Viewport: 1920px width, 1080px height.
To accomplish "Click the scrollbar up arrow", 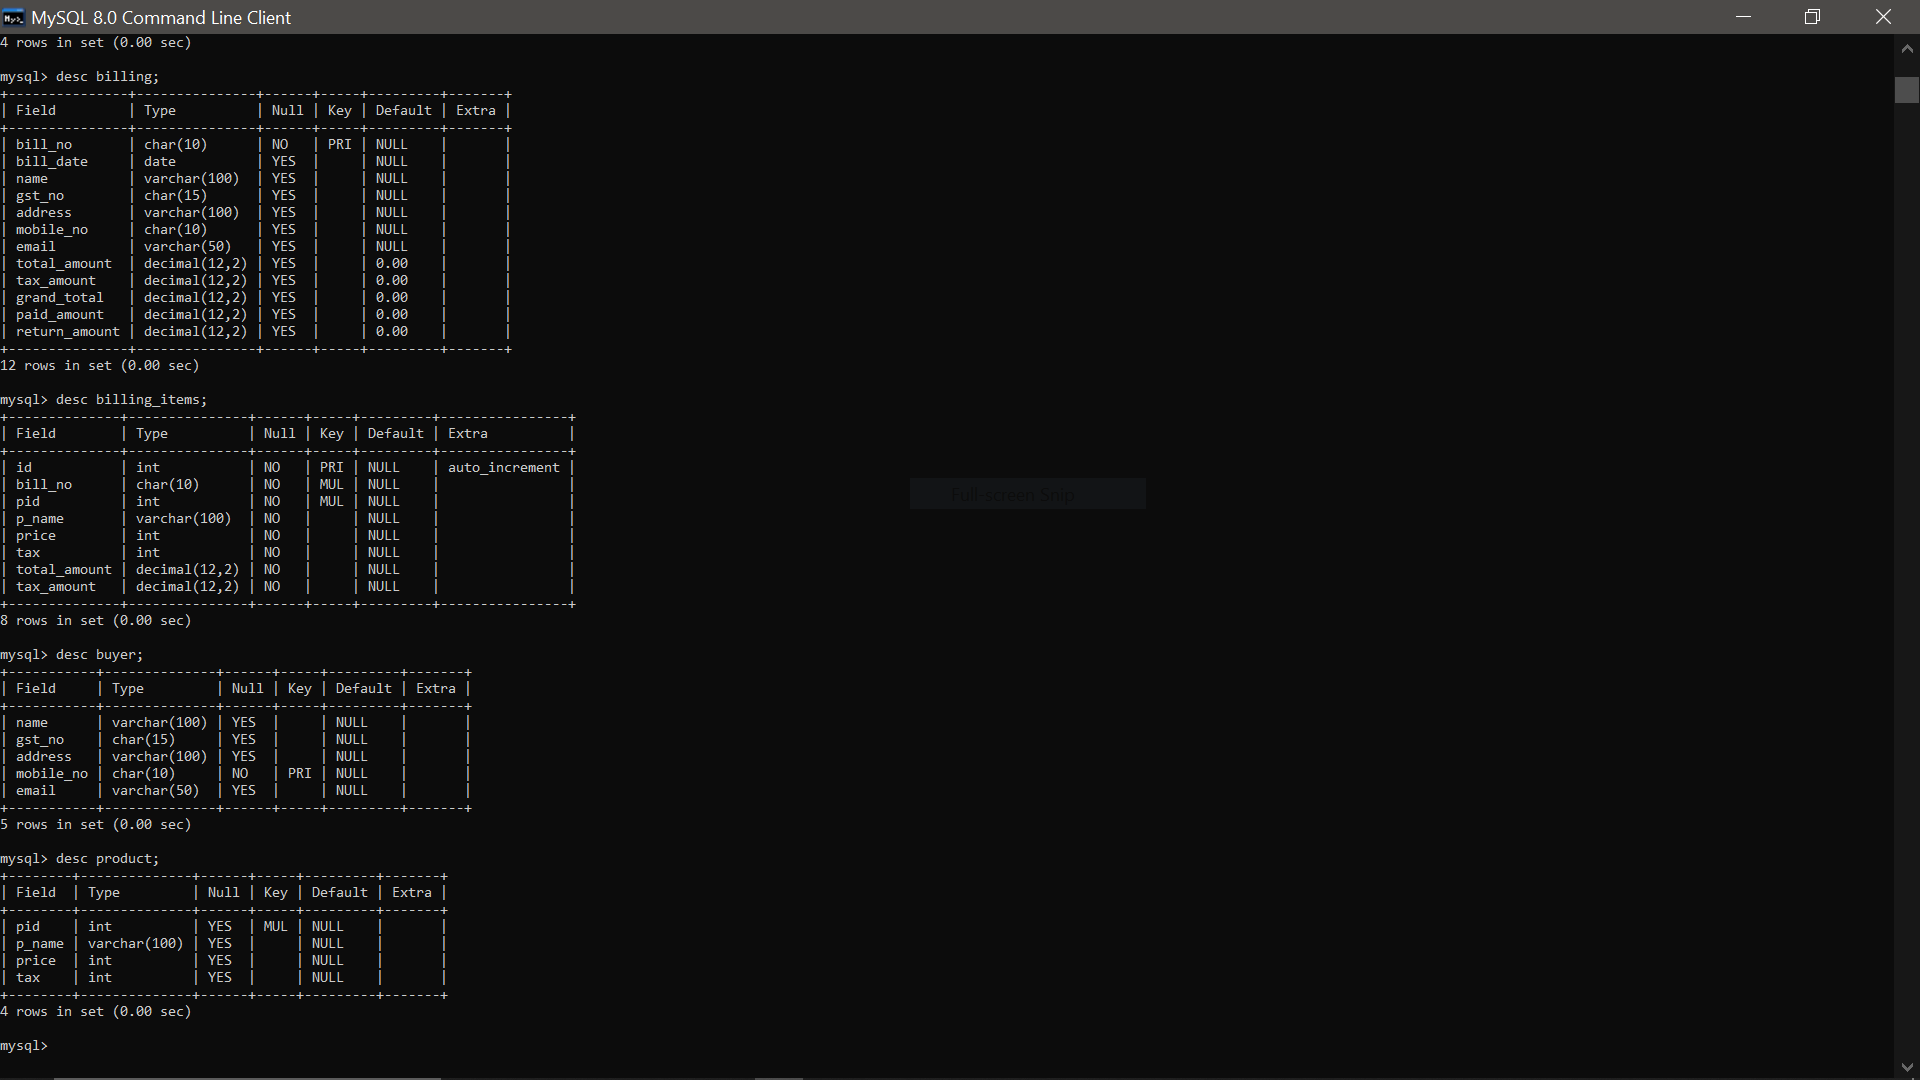I will tap(1907, 48).
